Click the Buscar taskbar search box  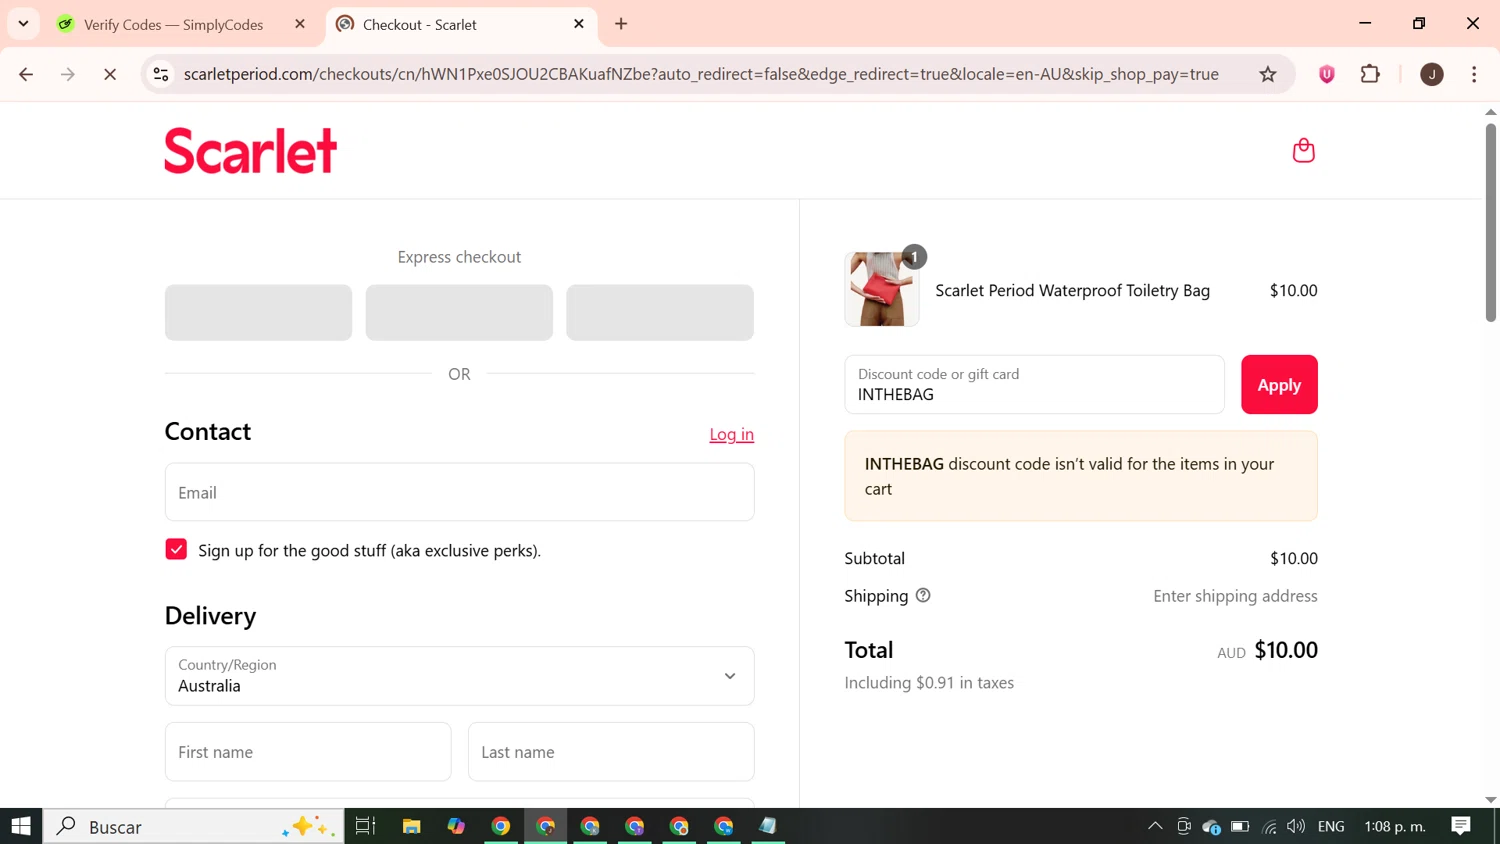click(194, 826)
